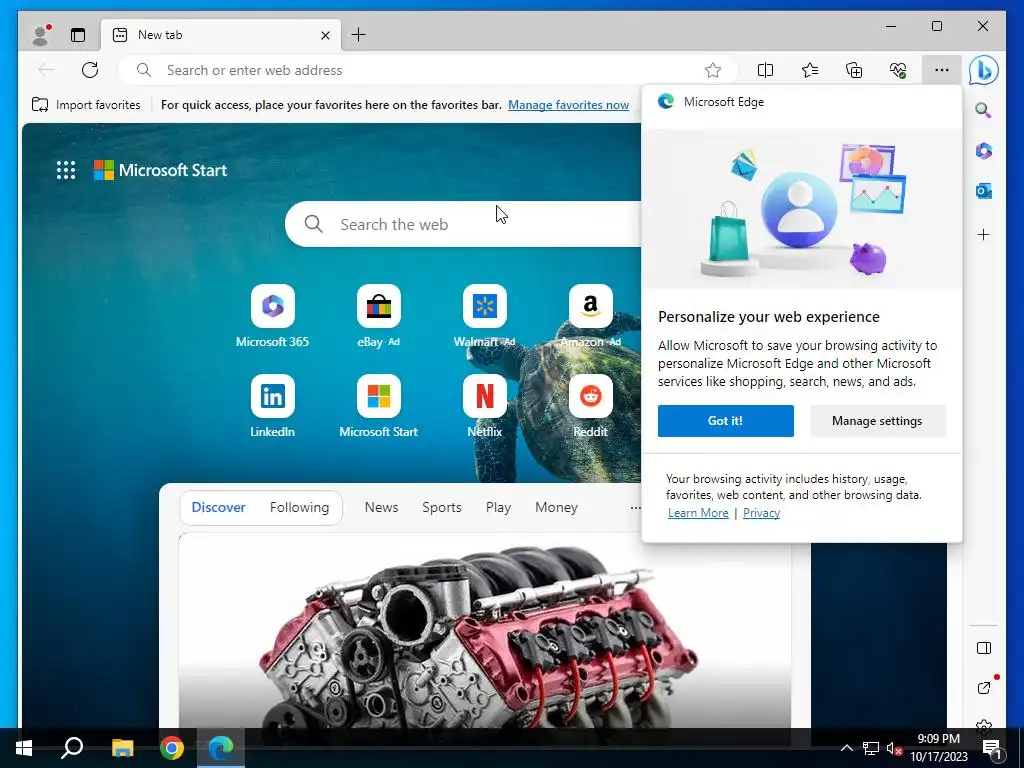Image resolution: width=1024 pixels, height=768 pixels.
Task: Click the Search the web field
Action: (464, 224)
